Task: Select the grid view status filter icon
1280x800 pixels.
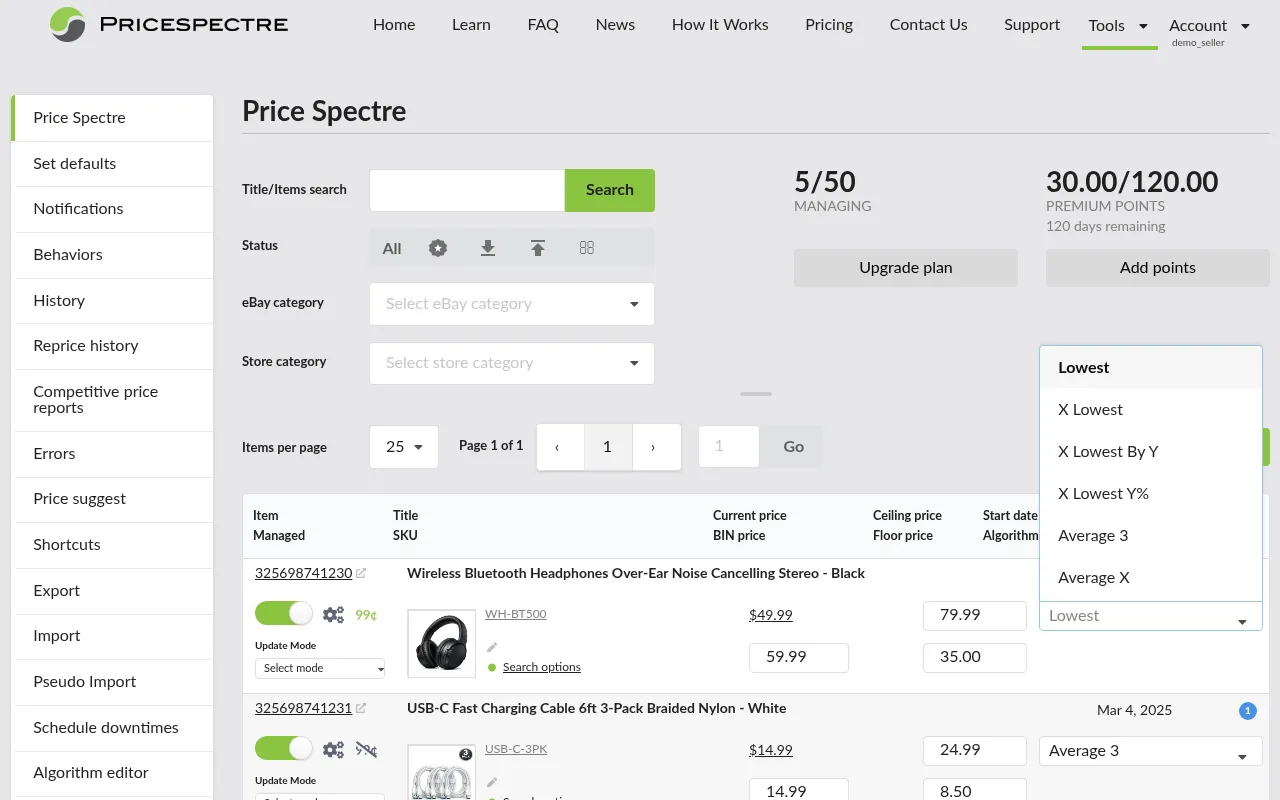Action: [x=587, y=248]
